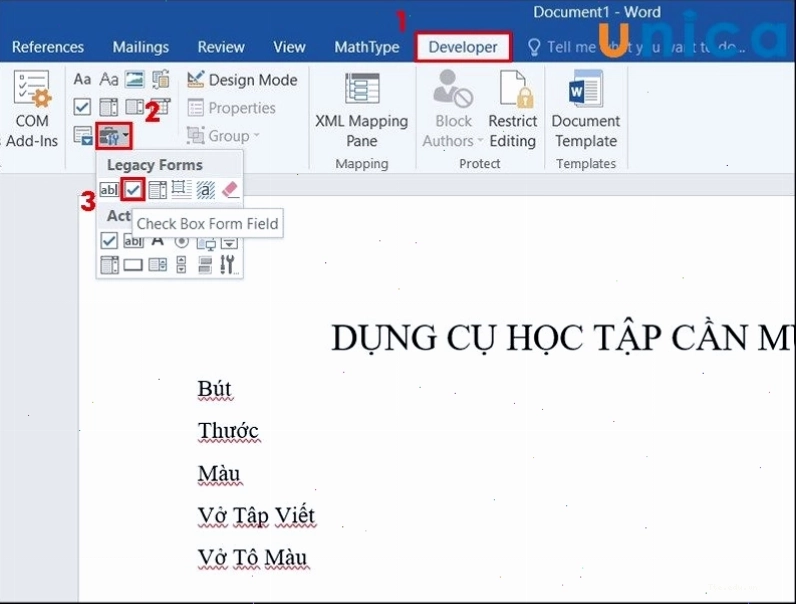Open the Review tab
Image resolution: width=796 pixels, height=604 pixels.
[x=221, y=47]
